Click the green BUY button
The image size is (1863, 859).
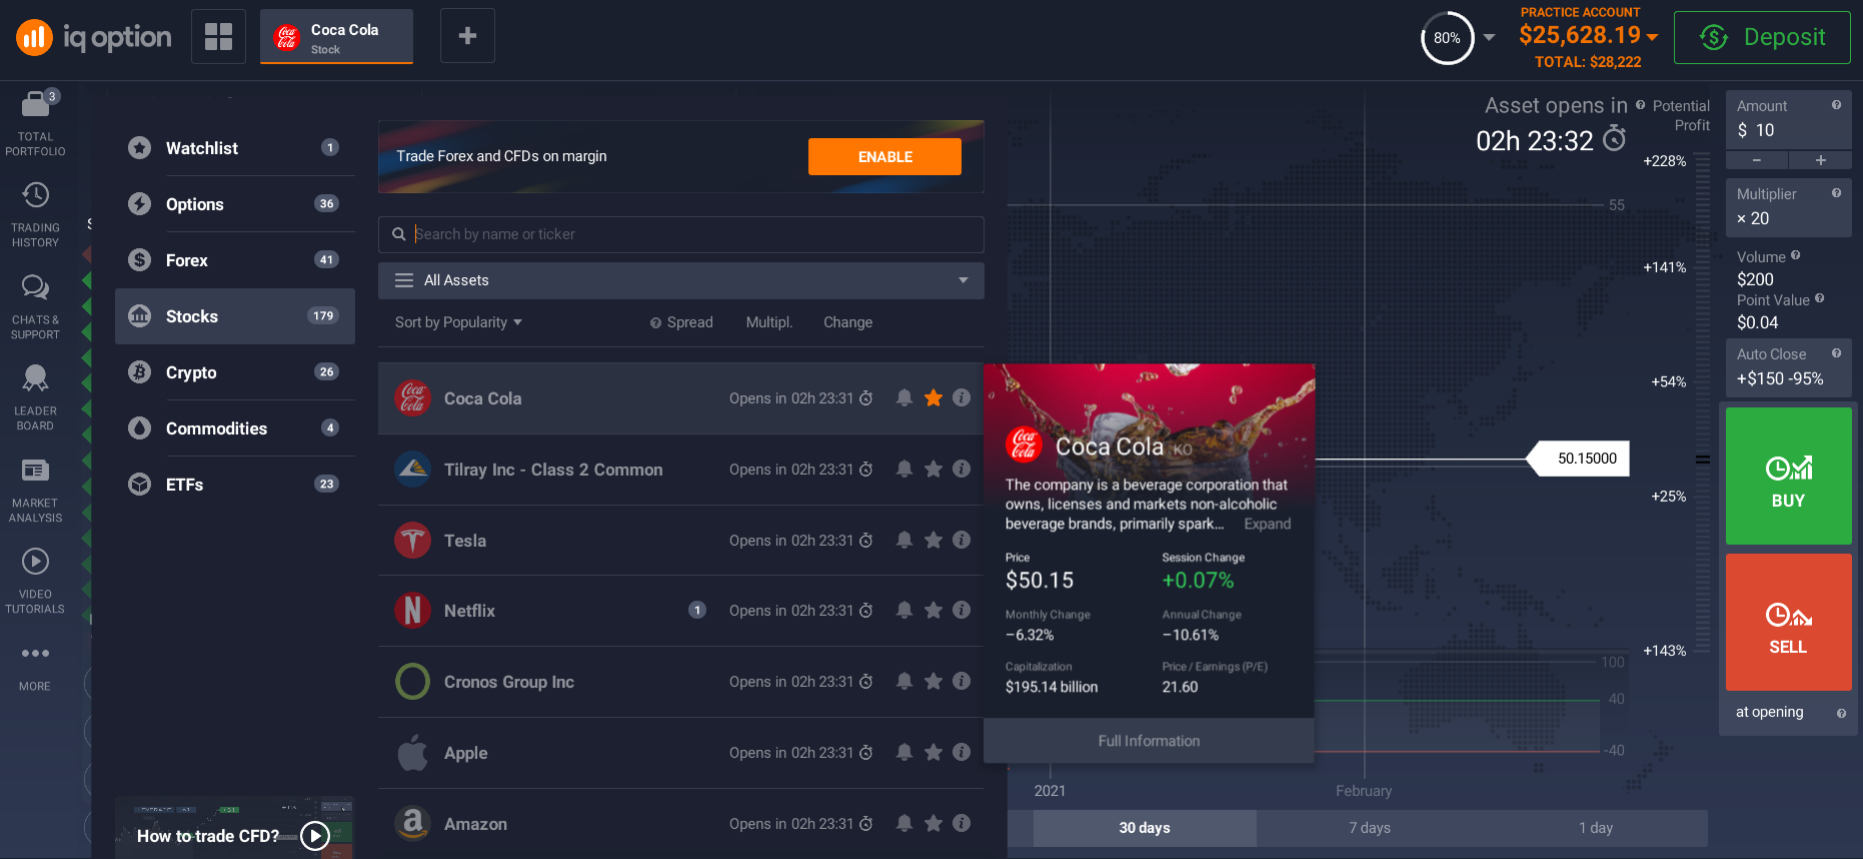tap(1788, 476)
